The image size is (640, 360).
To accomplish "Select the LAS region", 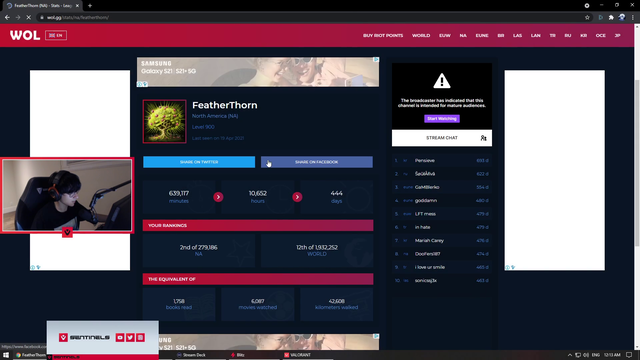I will (x=517, y=36).
